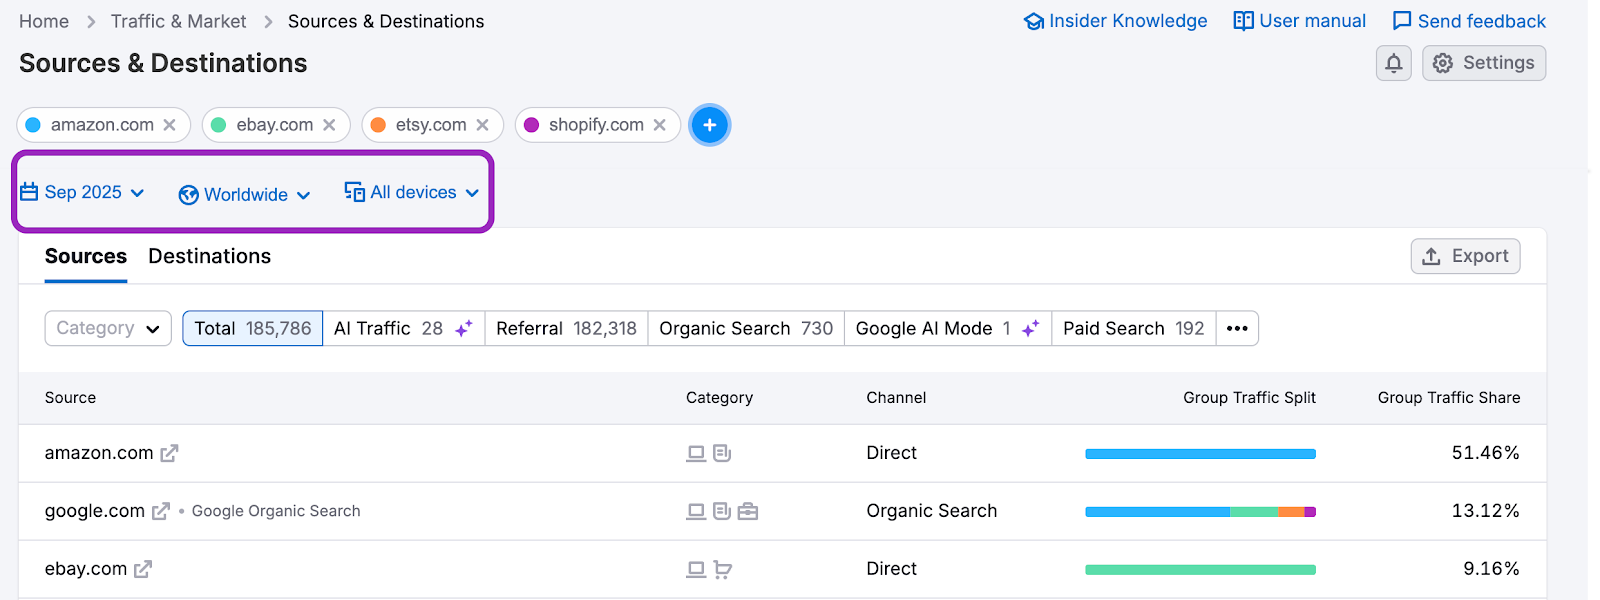
Task: Click the blue add competitor plus button
Action: 709,125
